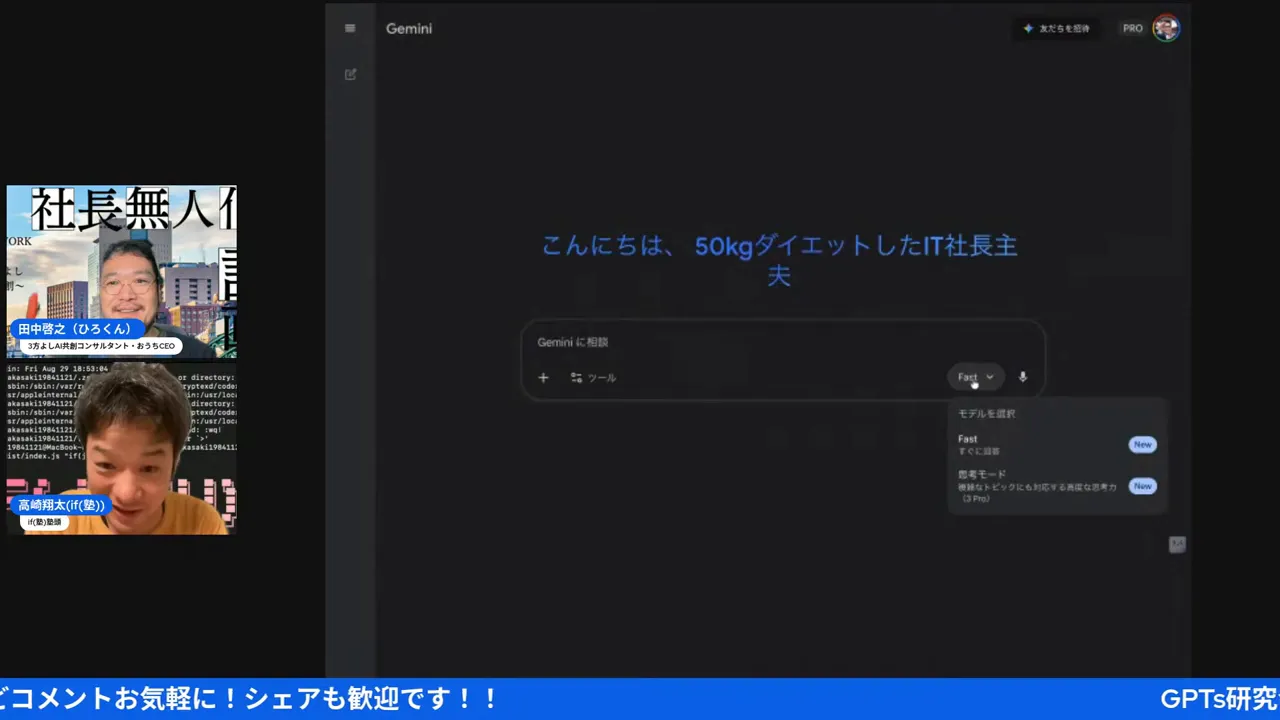
Task: Activate the microphone voice input icon
Action: (x=1022, y=377)
